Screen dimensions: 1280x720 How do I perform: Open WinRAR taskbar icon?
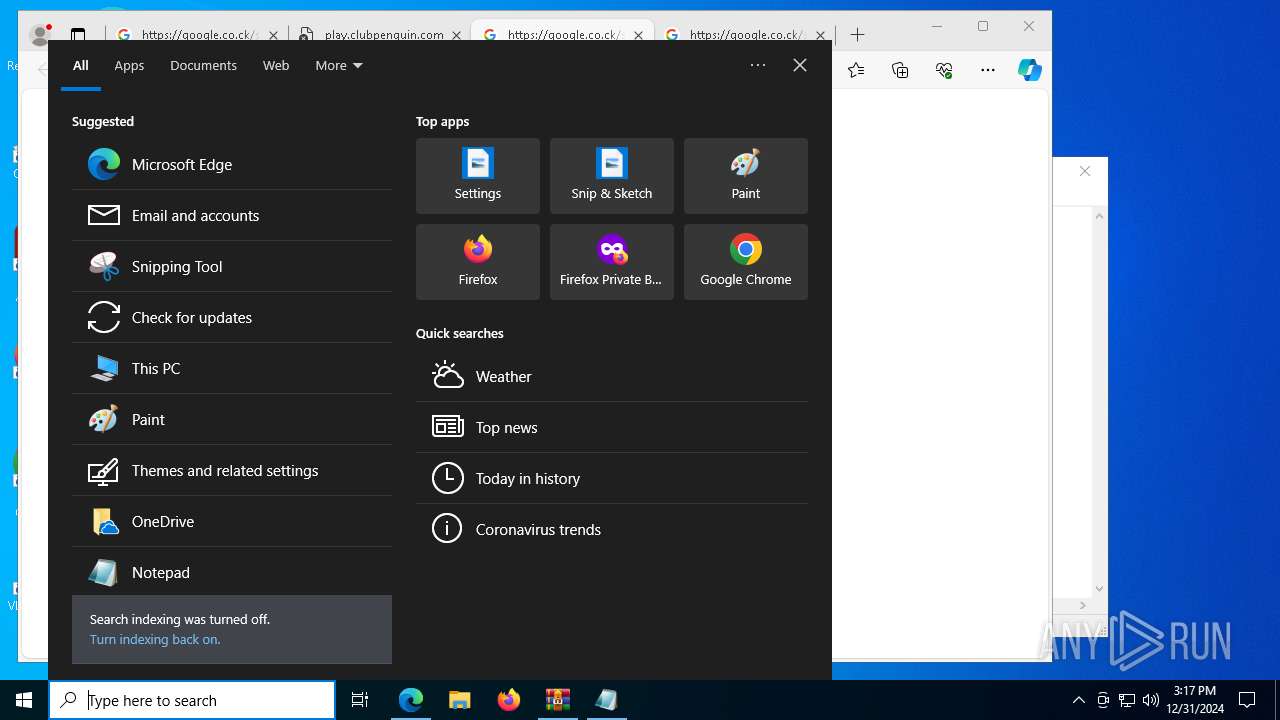[558, 700]
